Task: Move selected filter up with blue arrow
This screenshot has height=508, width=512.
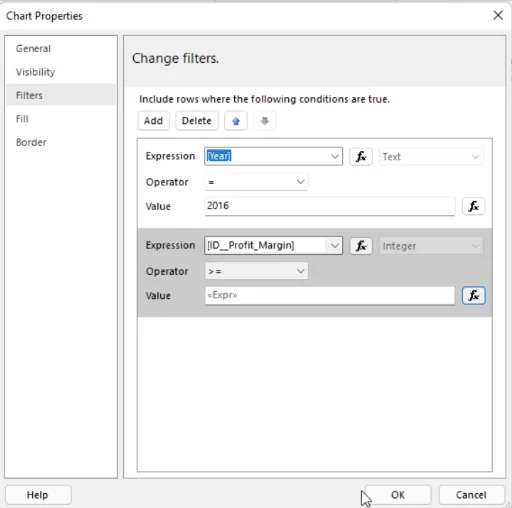Action: pos(236,121)
